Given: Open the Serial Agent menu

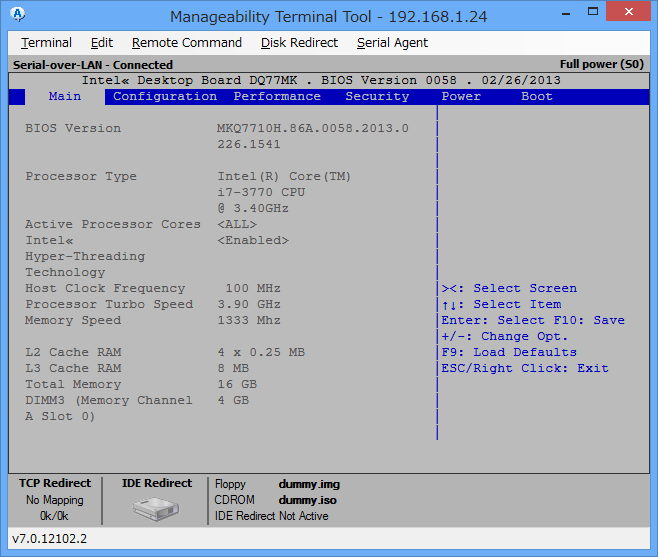Looking at the screenshot, I should coord(392,43).
